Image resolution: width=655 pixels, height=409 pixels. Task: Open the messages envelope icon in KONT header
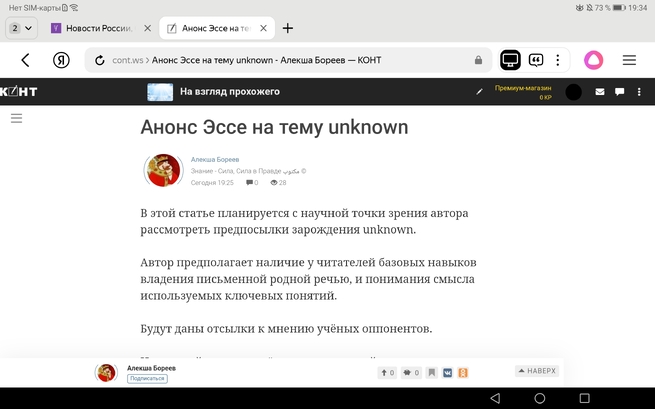click(x=600, y=92)
